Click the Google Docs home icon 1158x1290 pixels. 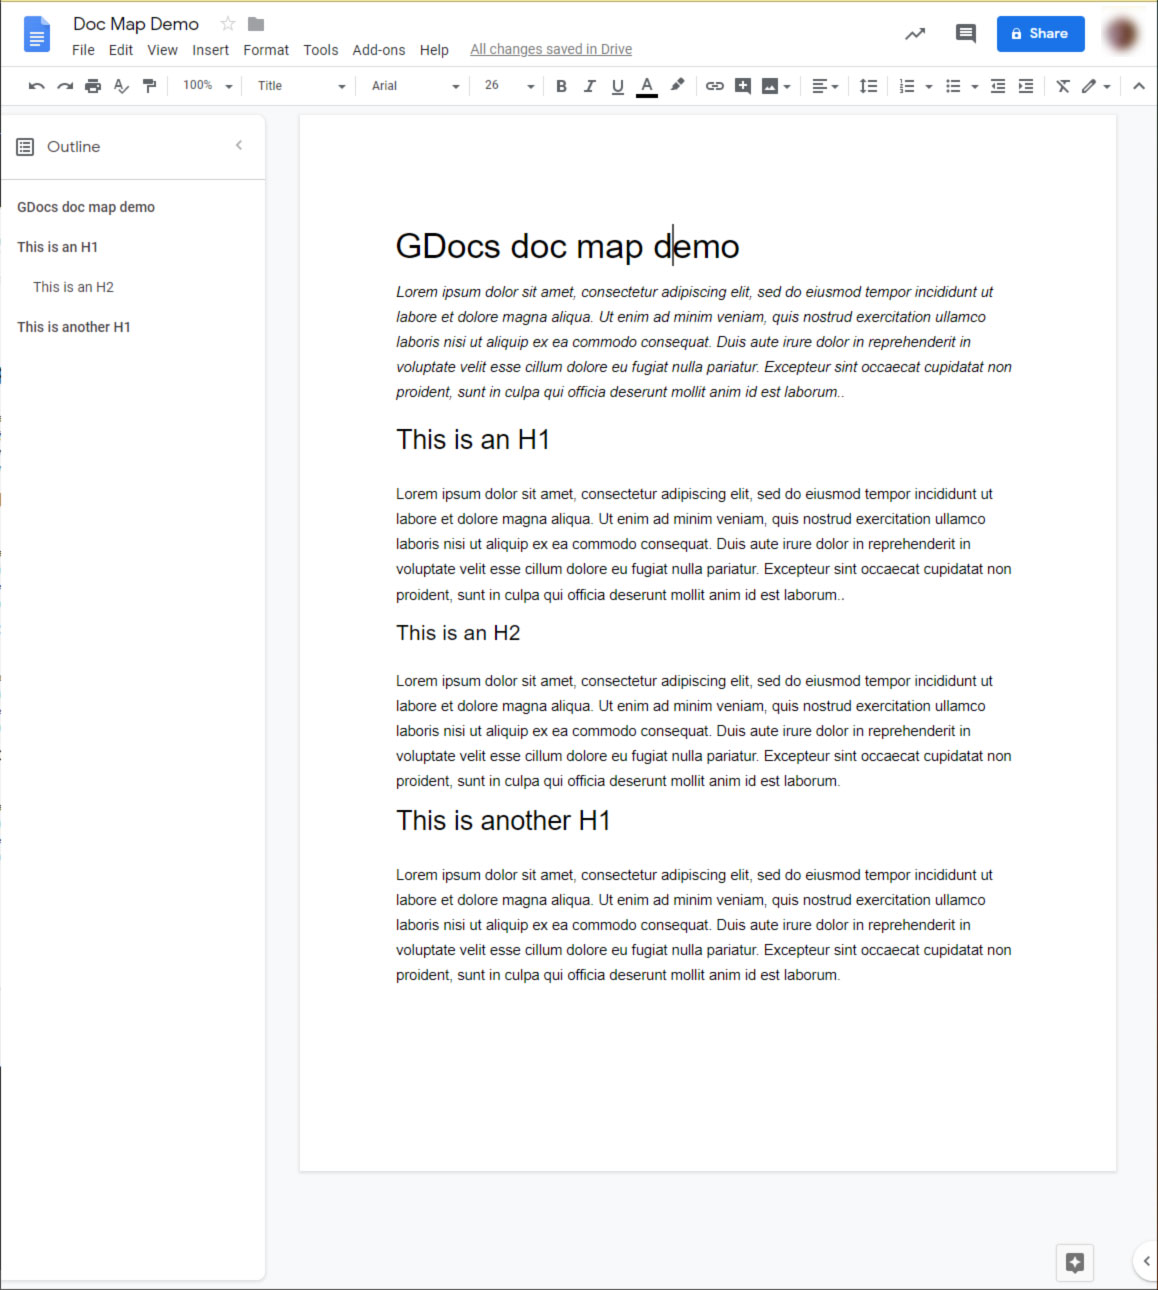(x=37, y=34)
